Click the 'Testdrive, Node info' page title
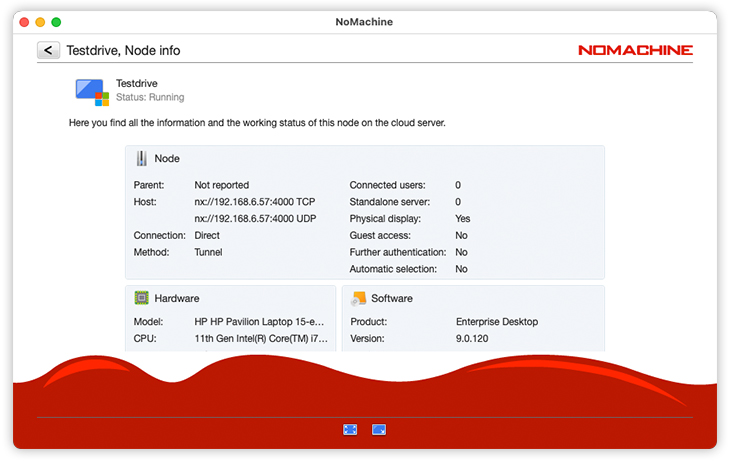 click(123, 50)
